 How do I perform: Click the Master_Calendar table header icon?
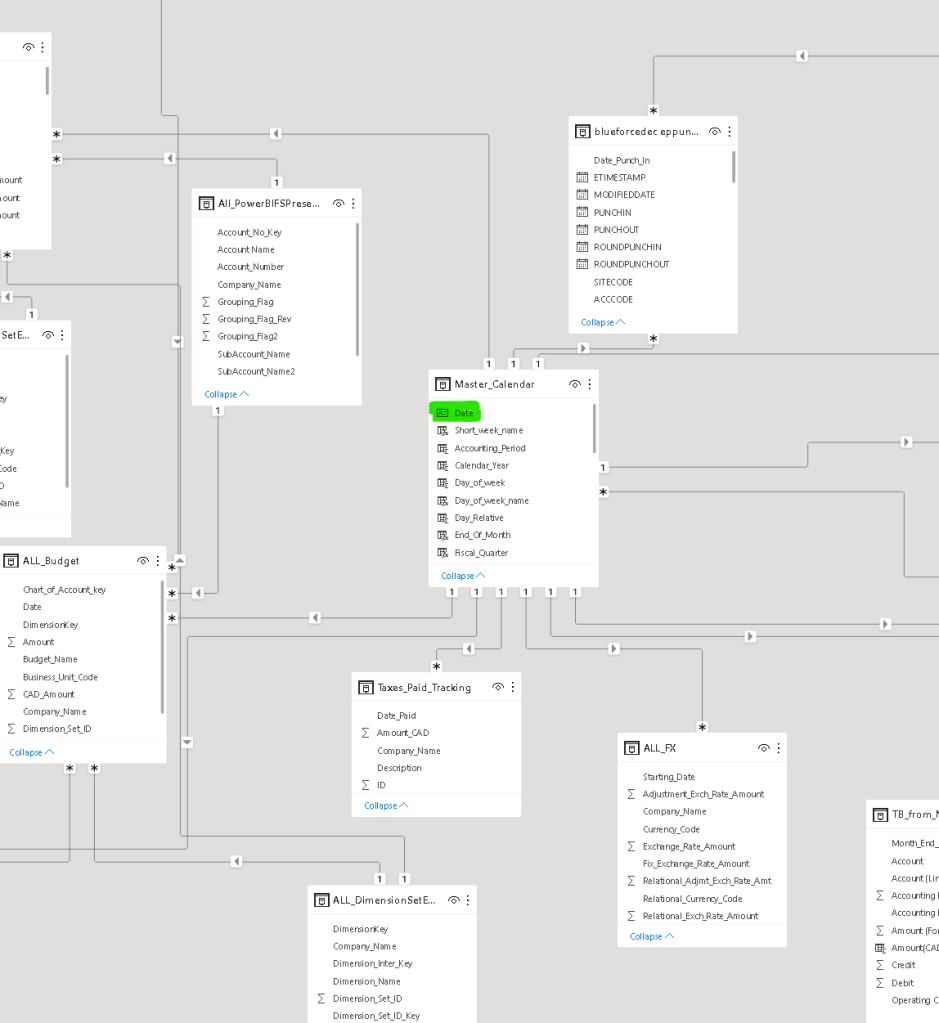[x=443, y=384]
